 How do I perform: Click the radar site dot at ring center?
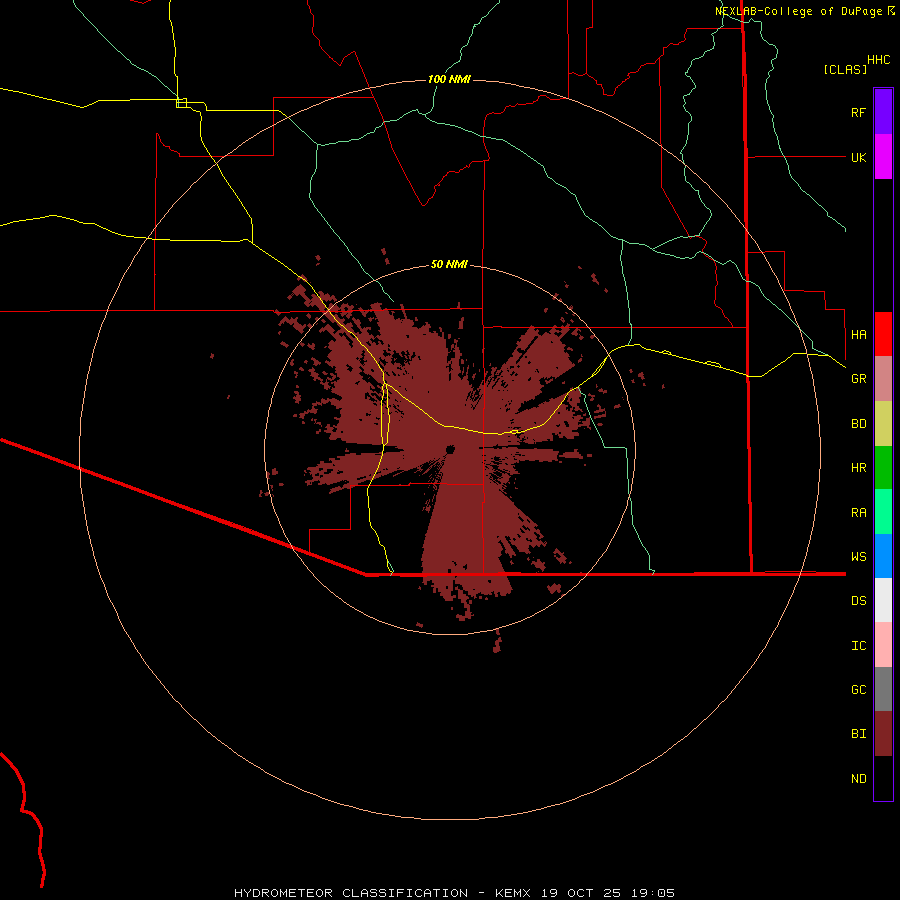click(x=450, y=449)
